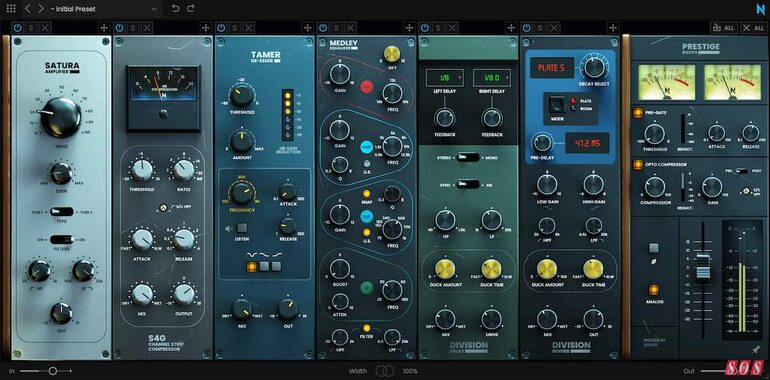
Task: Click the Satura module move handle
Action: pyautogui.click(x=104, y=28)
